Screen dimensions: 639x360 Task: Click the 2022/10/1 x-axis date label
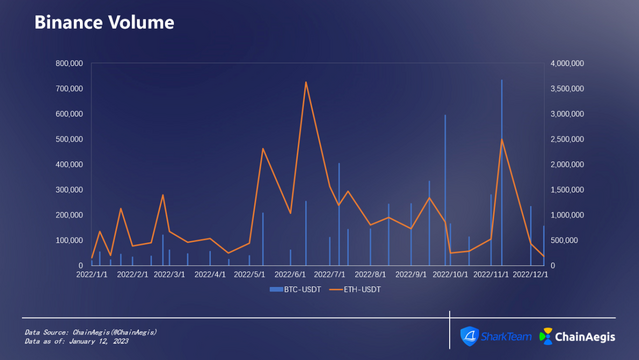450,274
